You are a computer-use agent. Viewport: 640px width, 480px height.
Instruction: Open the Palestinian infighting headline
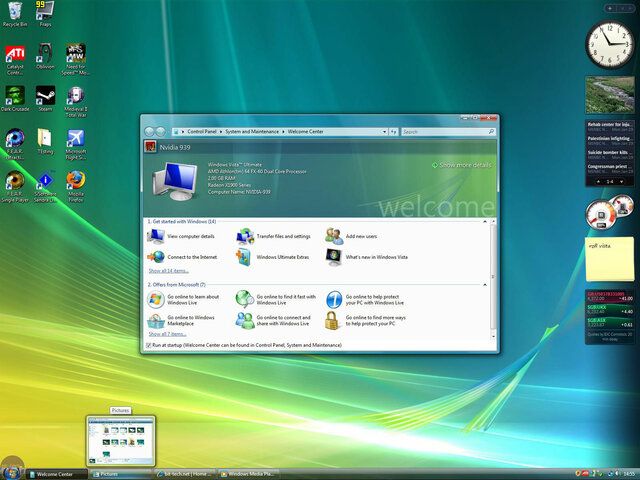610,141
